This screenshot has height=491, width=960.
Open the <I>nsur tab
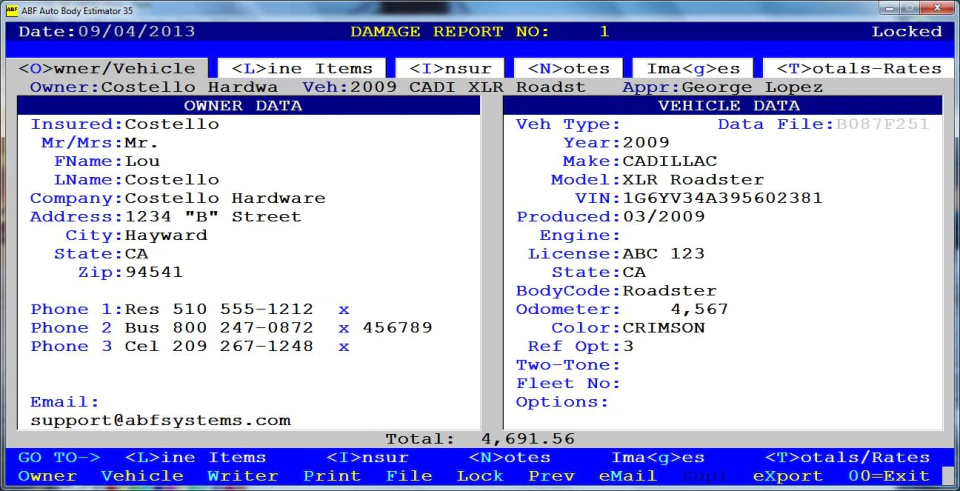(x=450, y=68)
